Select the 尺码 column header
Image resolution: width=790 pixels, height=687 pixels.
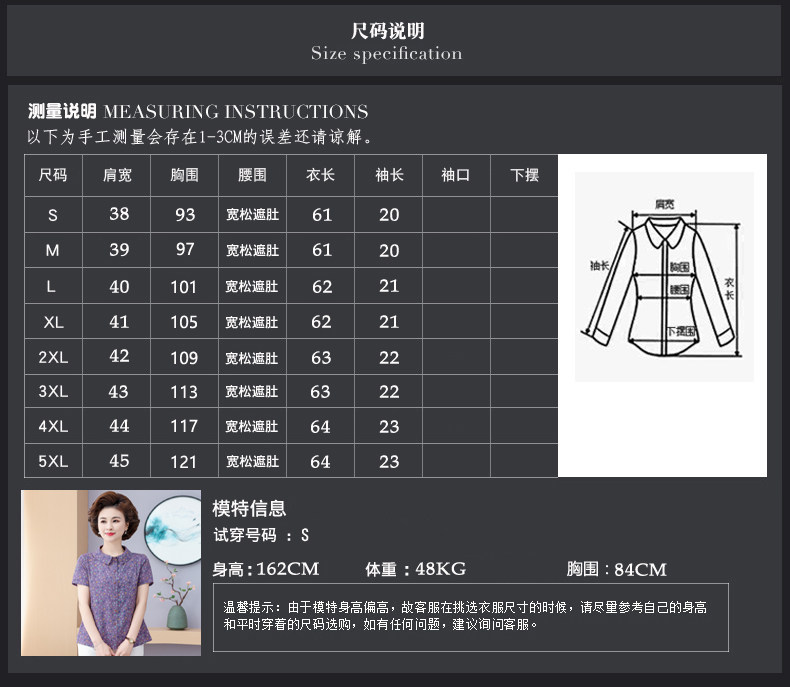pyautogui.click(x=53, y=175)
